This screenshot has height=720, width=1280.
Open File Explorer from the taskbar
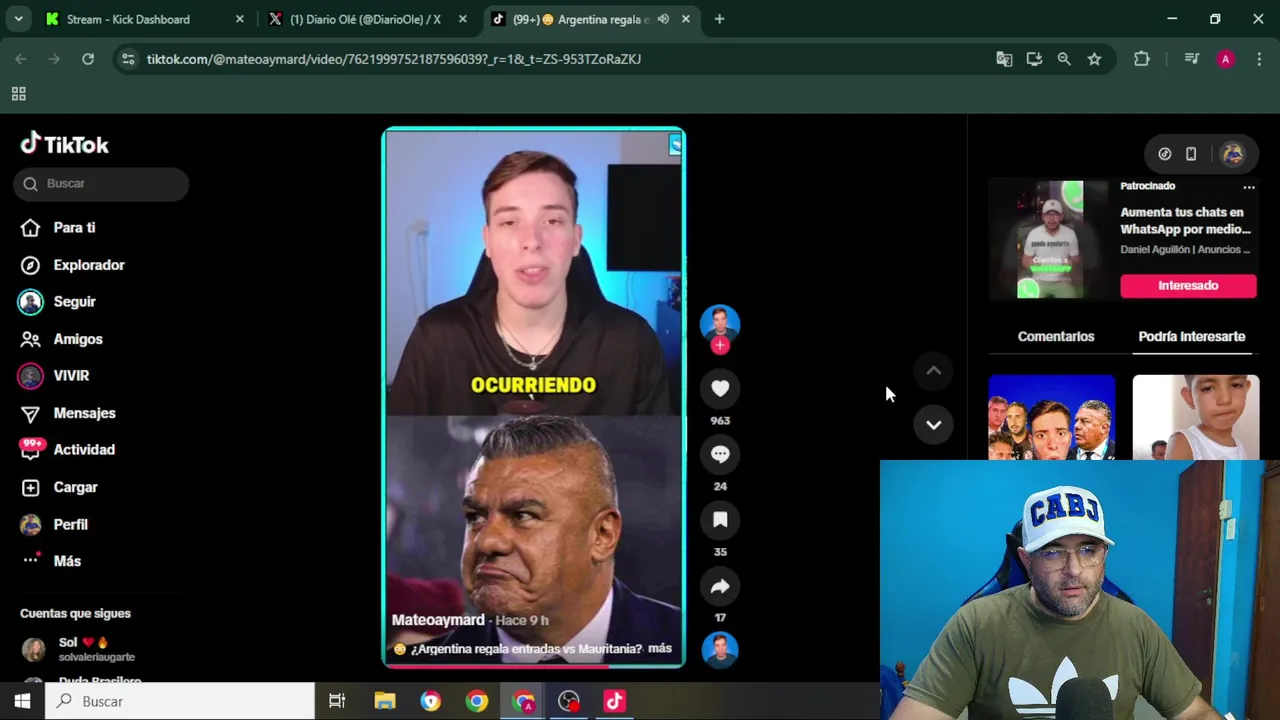(385, 701)
